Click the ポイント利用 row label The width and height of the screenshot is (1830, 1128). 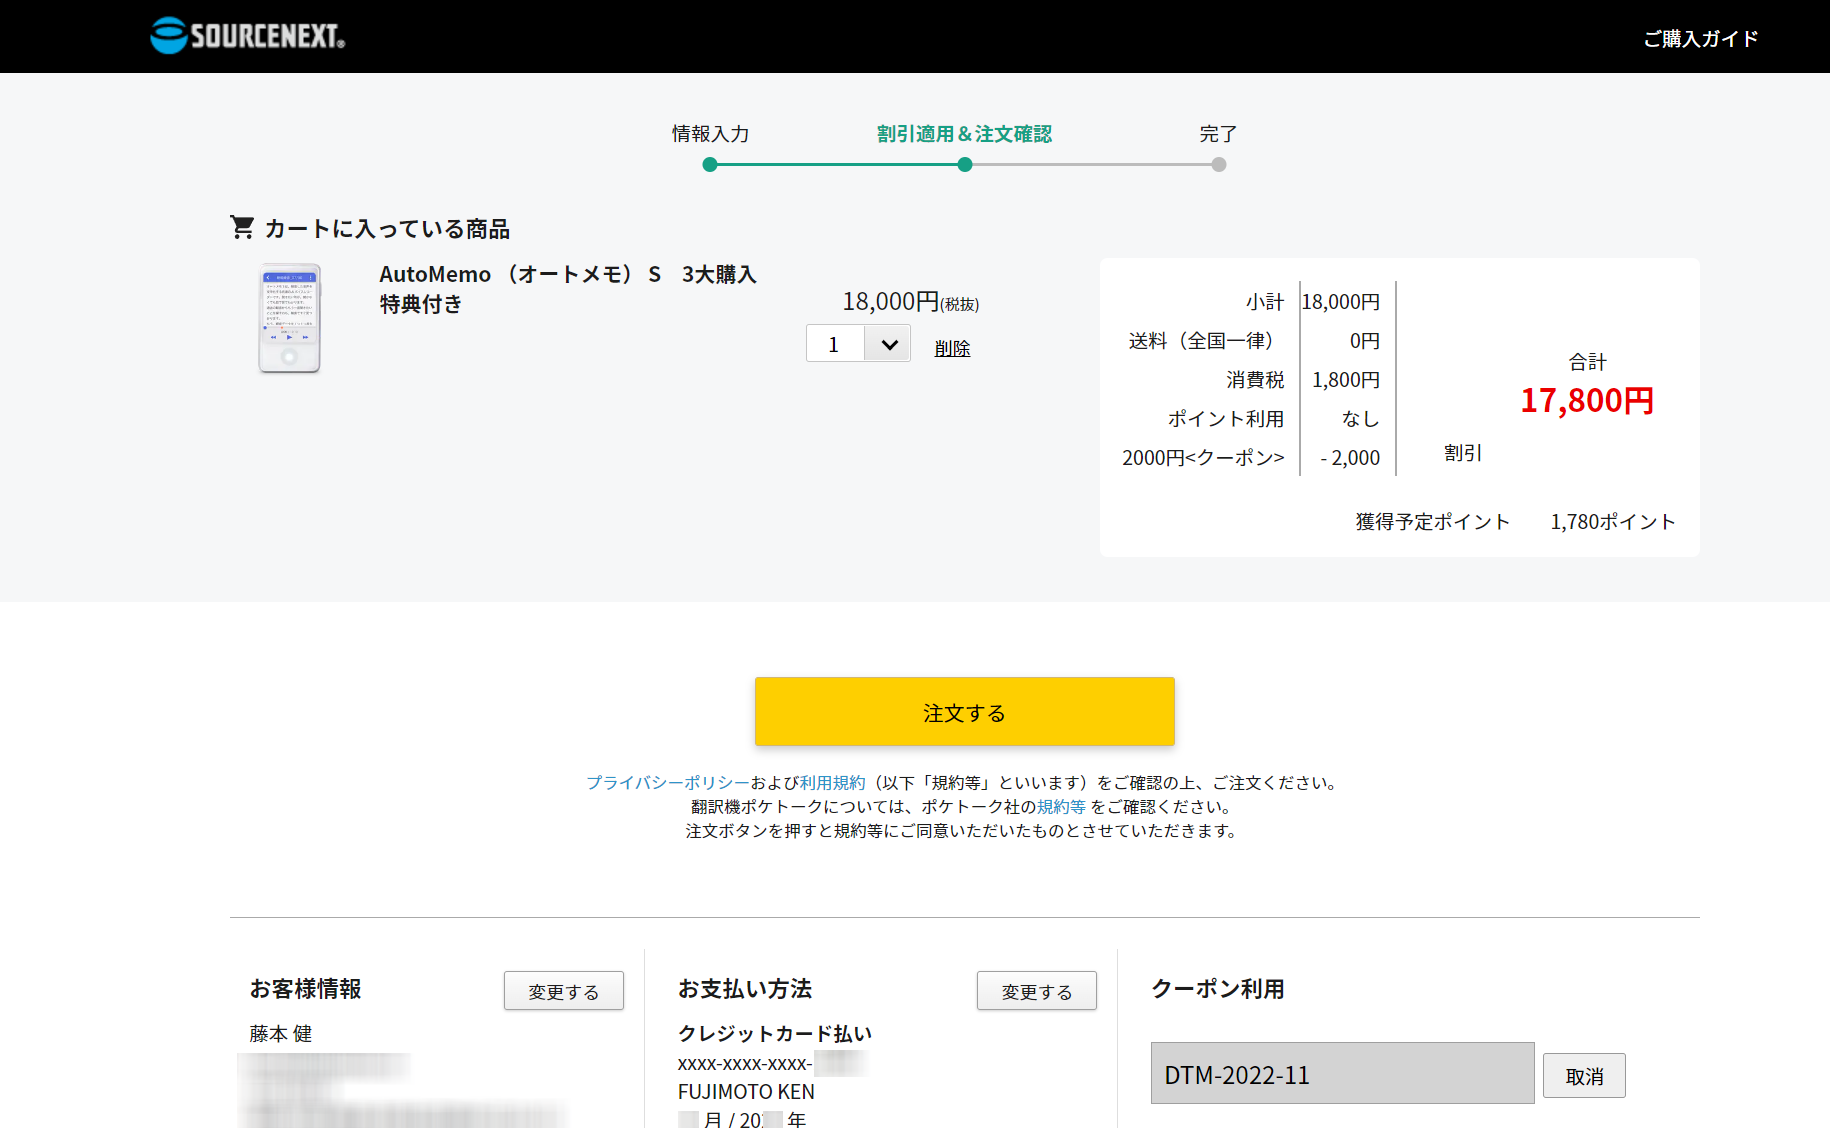point(1226,418)
